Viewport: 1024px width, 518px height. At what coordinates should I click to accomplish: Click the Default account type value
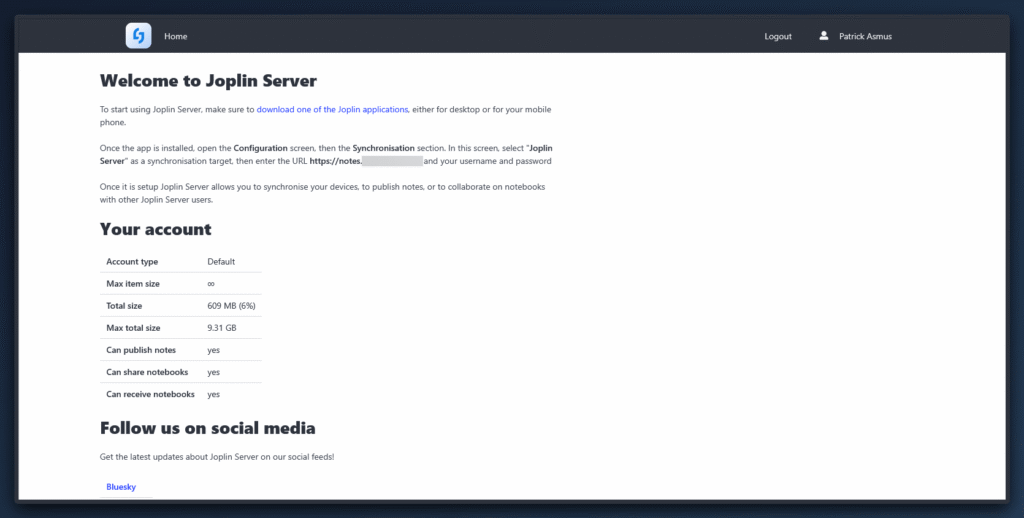point(221,262)
